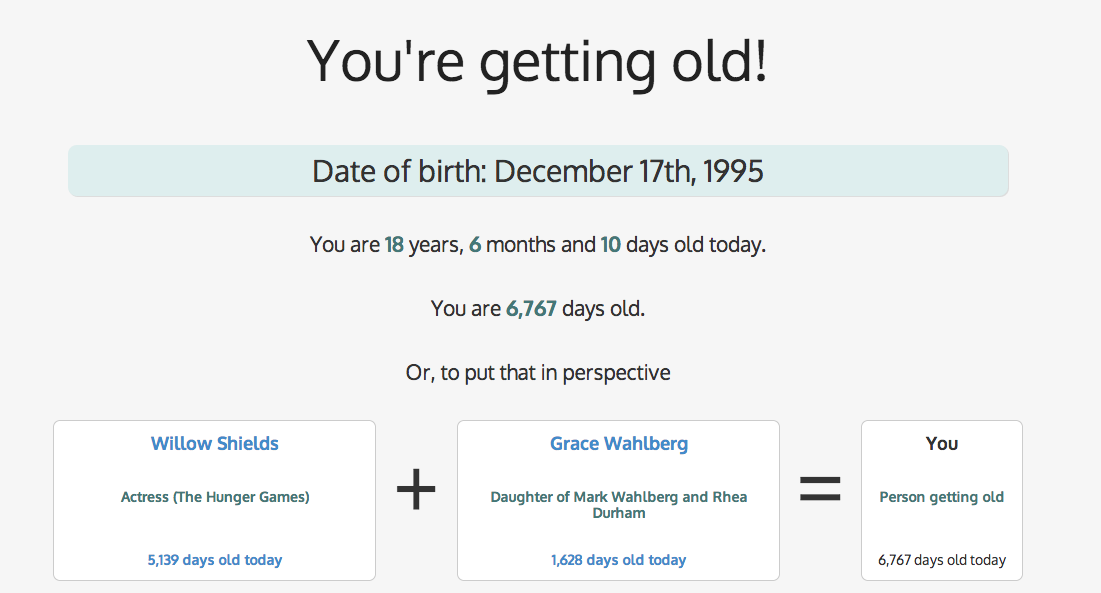The width and height of the screenshot is (1101, 593).
Task: Click the highlighted 6 months number
Action: click(x=475, y=244)
